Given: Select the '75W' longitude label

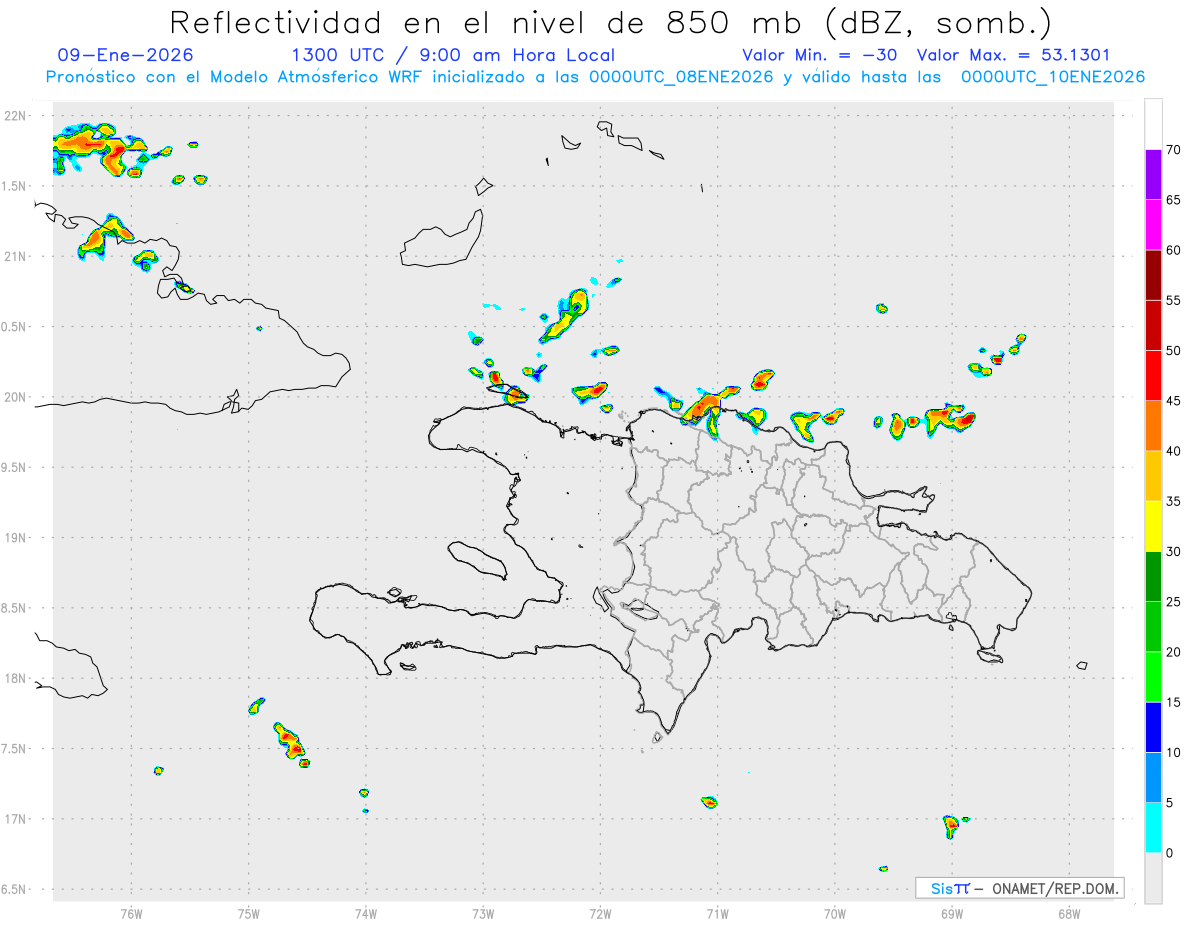Looking at the screenshot, I should tap(249, 913).
